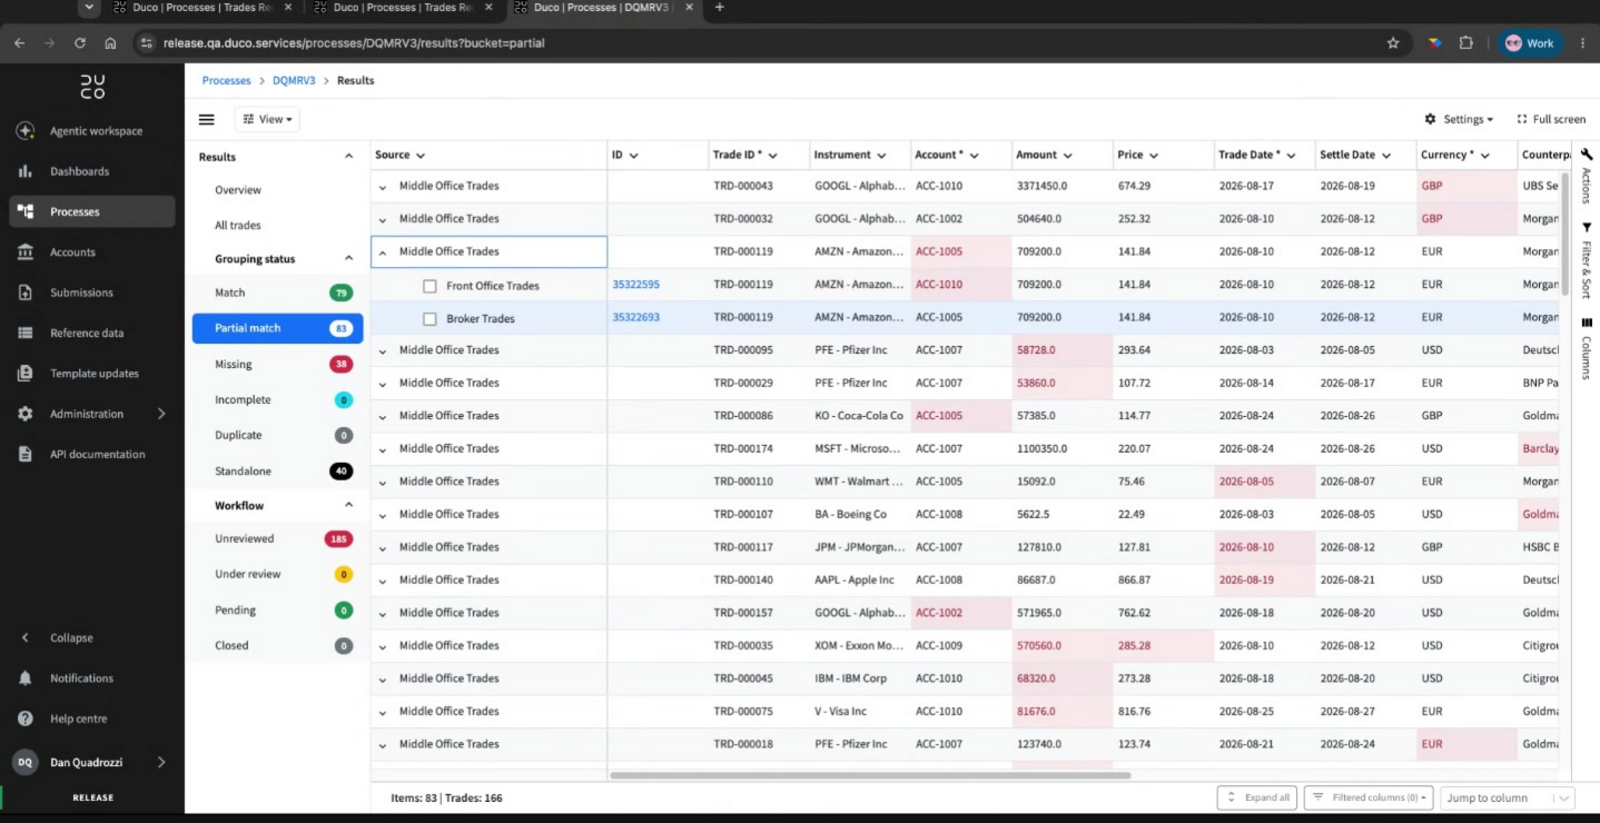1600x823 pixels.
Task: Go to Processes breadcrumb link
Action: click(x=226, y=81)
